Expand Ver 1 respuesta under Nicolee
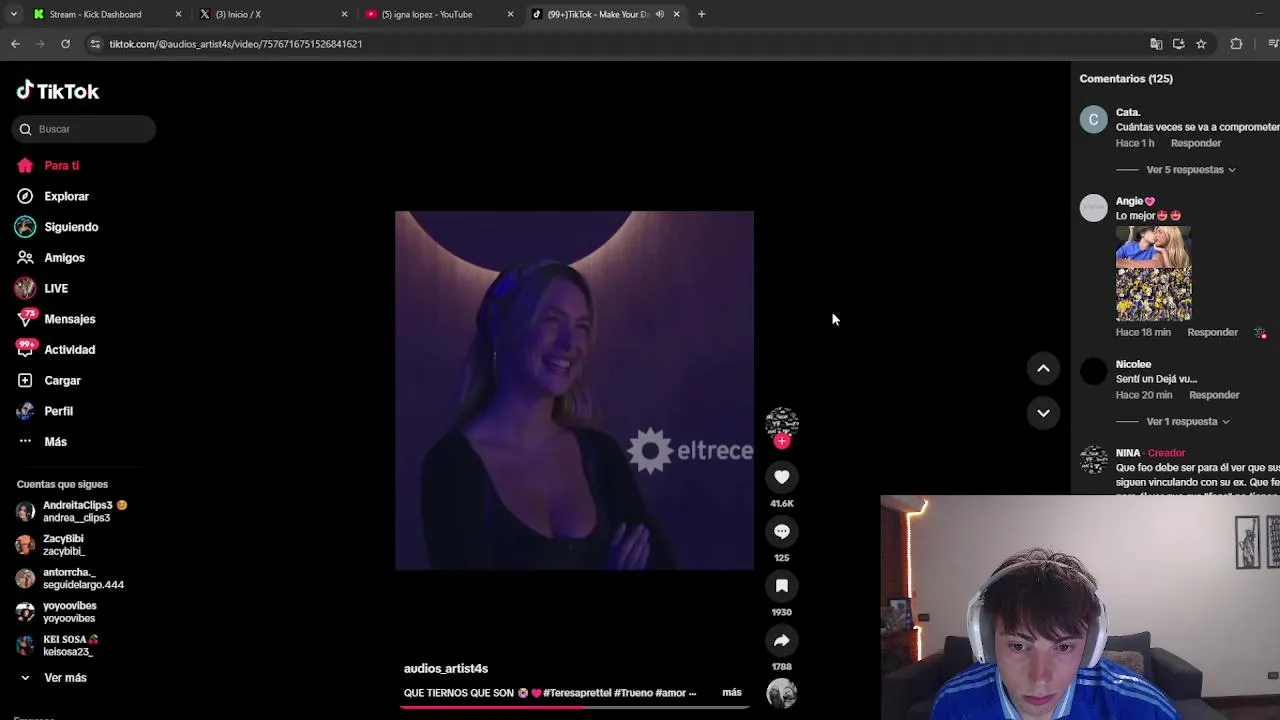The width and height of the screenshot is (1280, 720). point(1187,422)
